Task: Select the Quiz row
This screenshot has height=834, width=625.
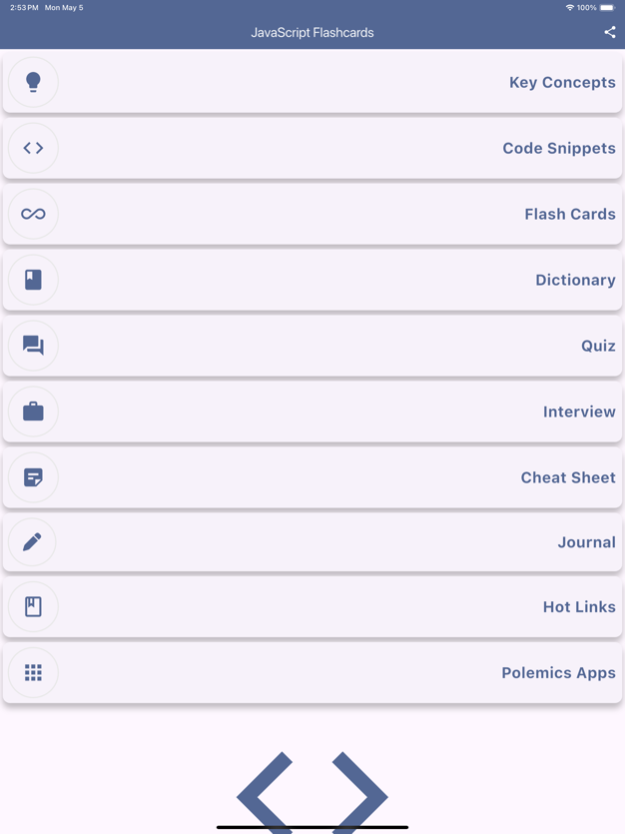Action: coord(312,346)
